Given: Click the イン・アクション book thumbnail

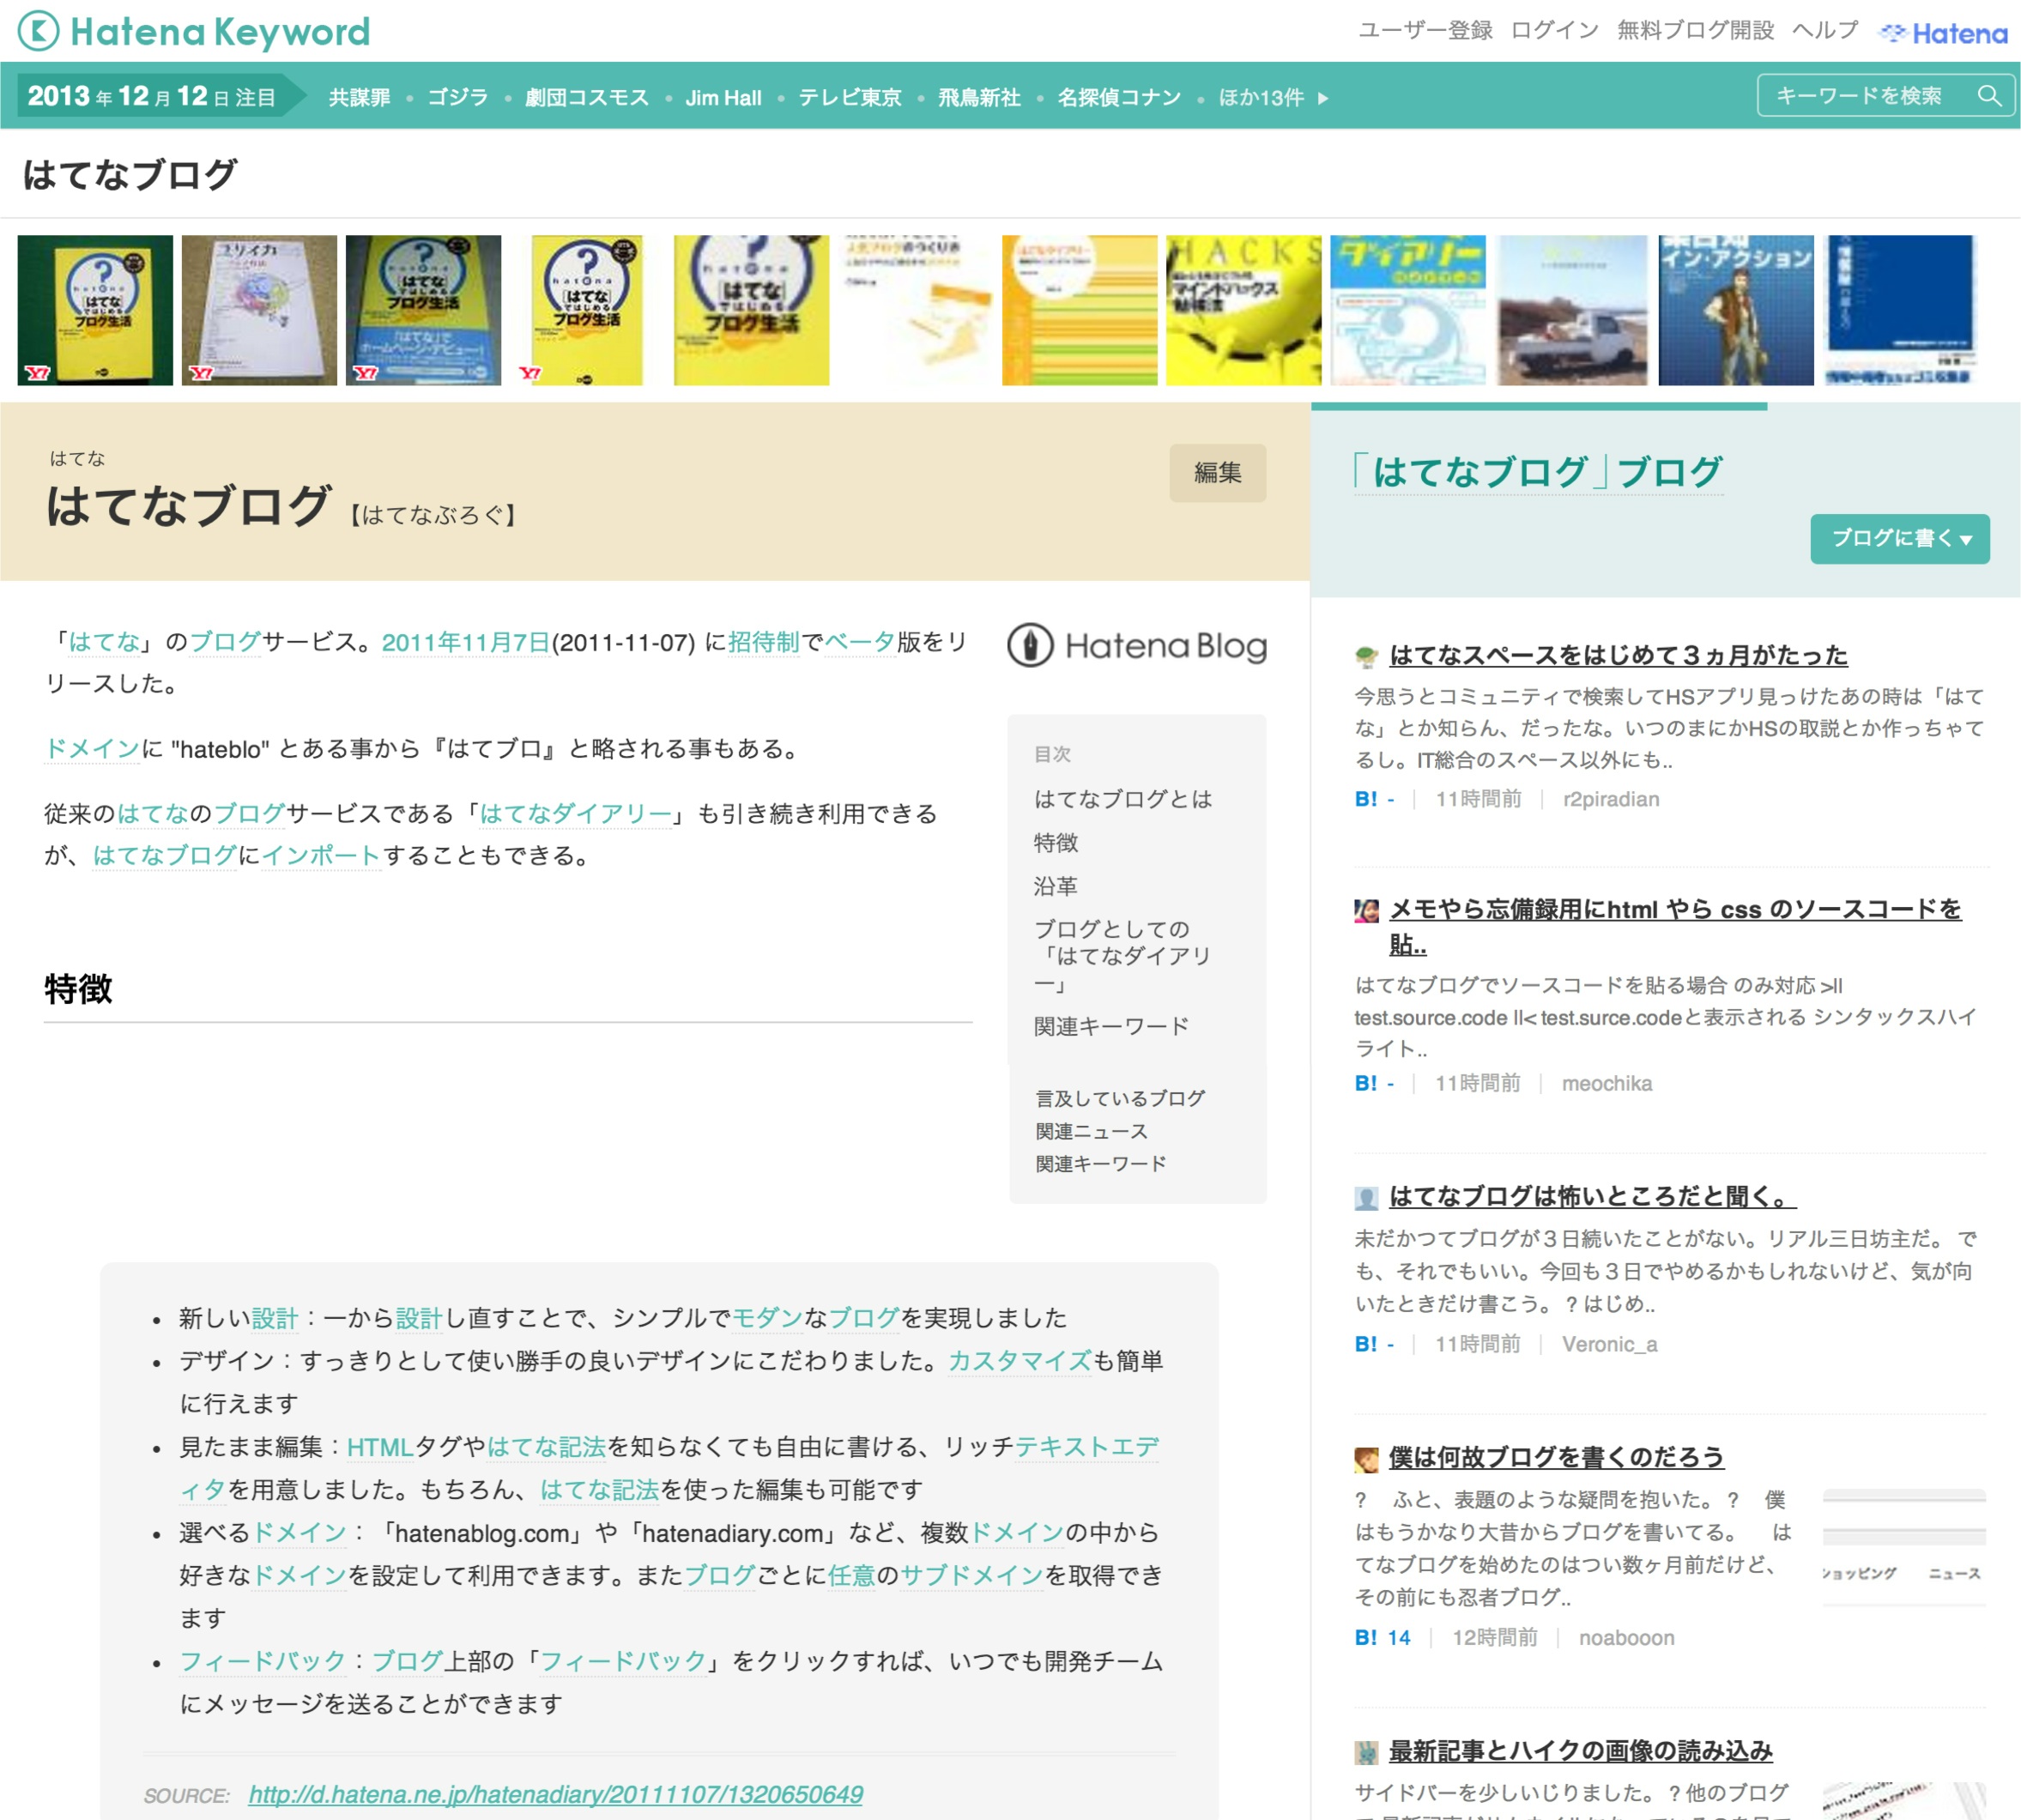Looking at the screenshot, I should point(1735,310).
